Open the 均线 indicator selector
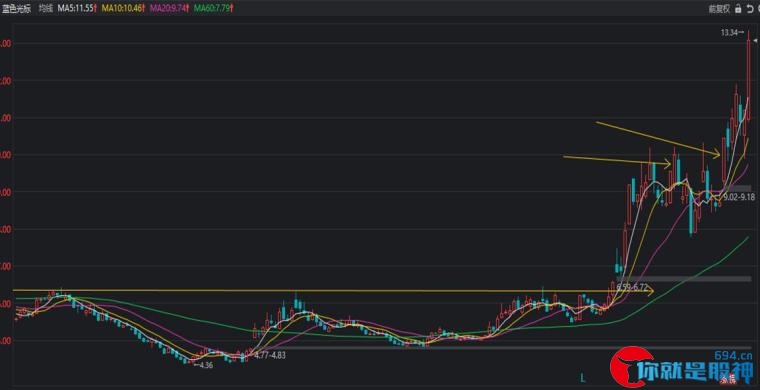Image resolution: width=760 pixels, height=390 pixels. tap(46, 8)
